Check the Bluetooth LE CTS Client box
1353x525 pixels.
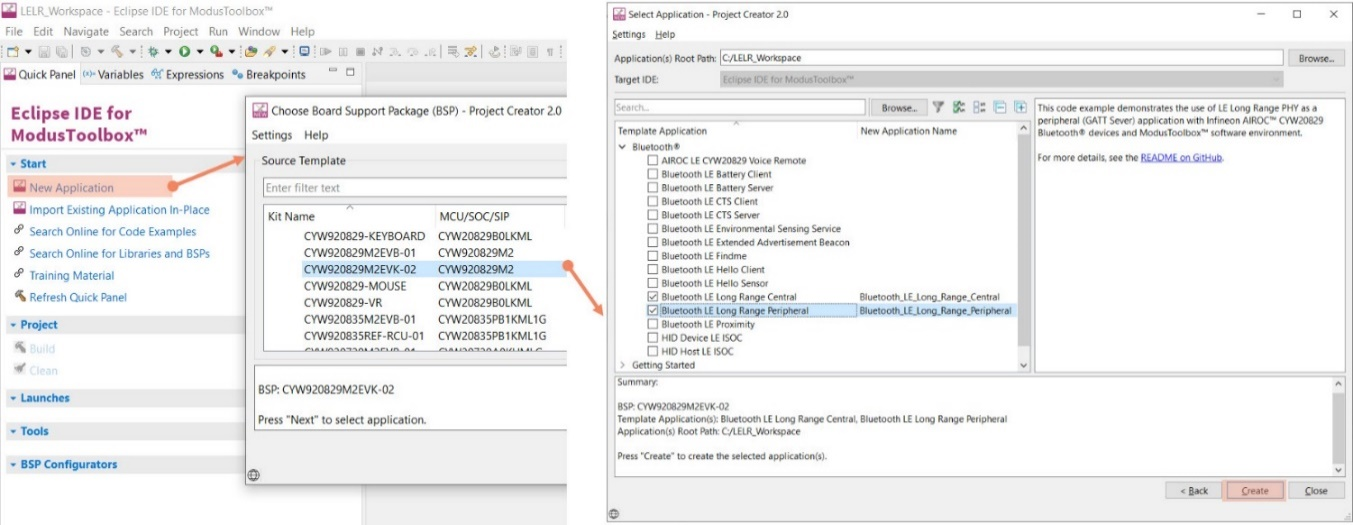click(653, 201)
